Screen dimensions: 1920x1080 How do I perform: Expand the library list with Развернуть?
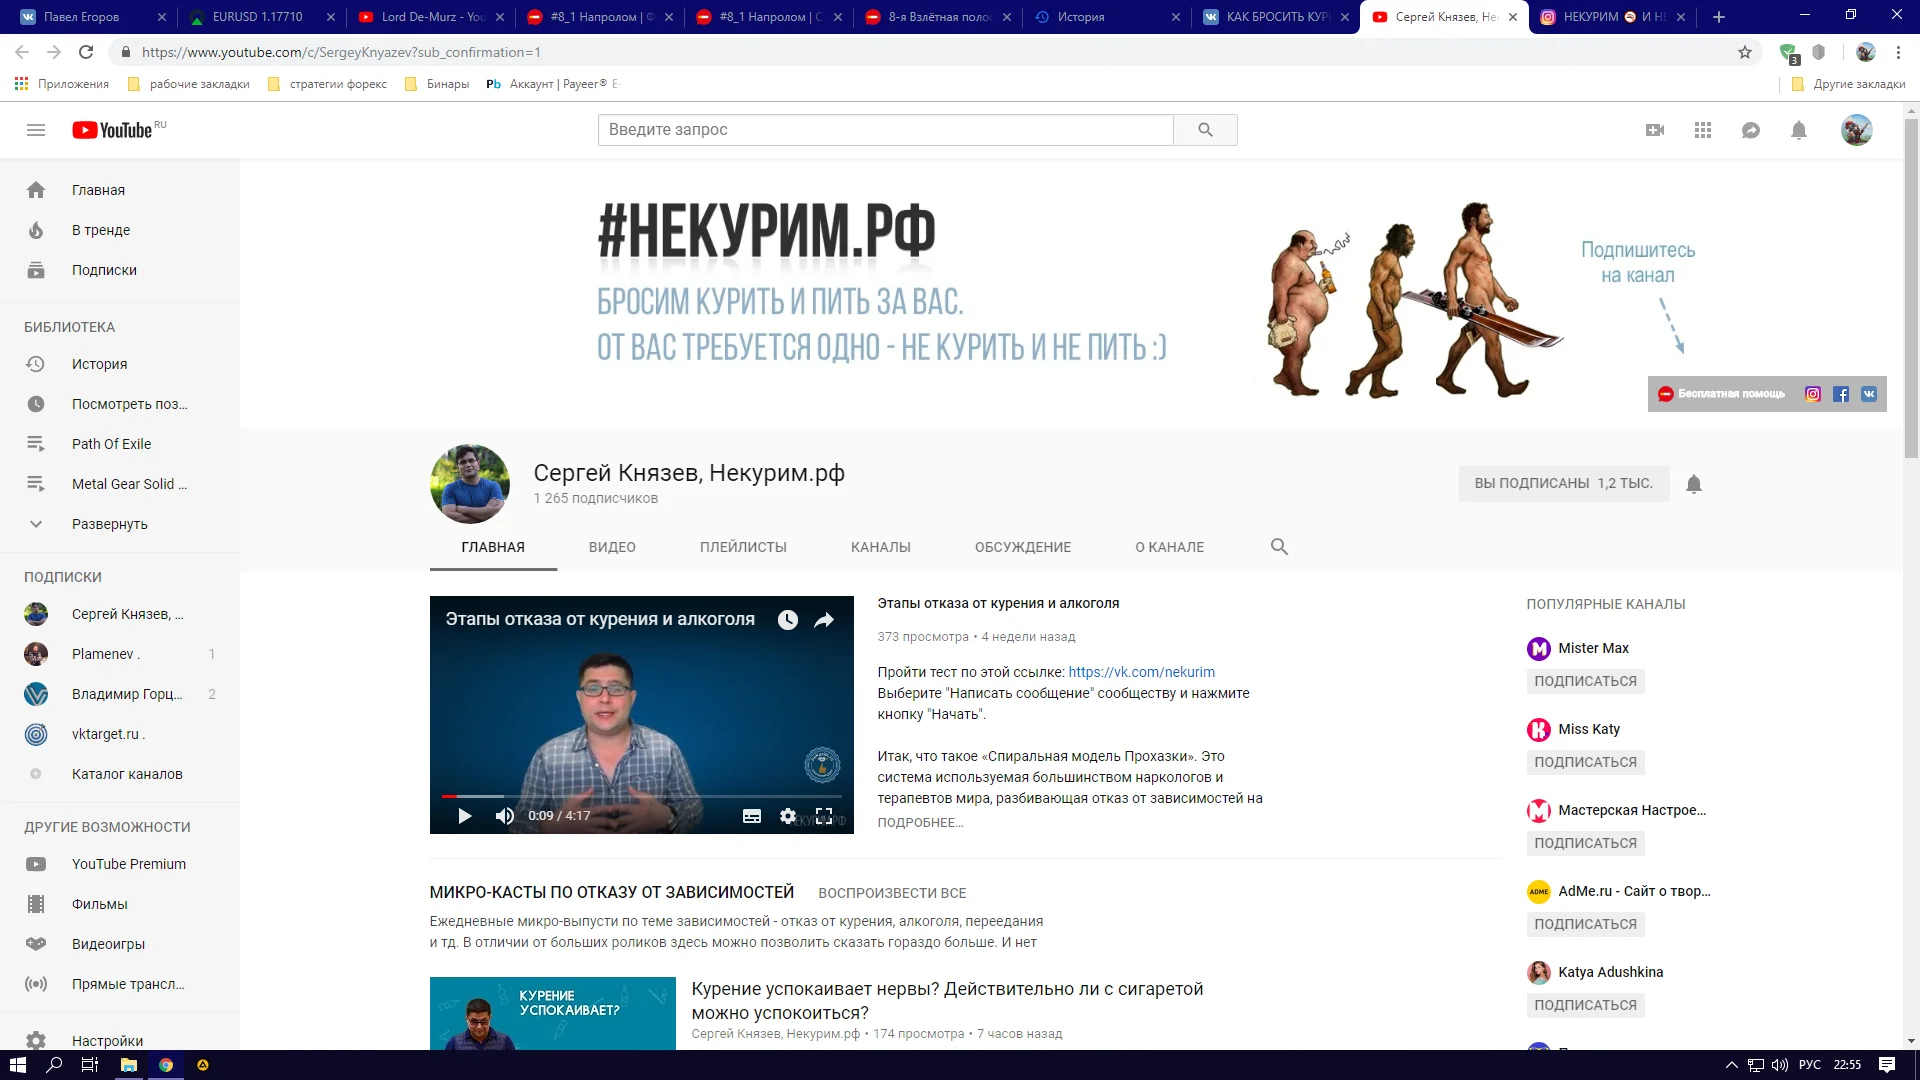tap(109, 524)
